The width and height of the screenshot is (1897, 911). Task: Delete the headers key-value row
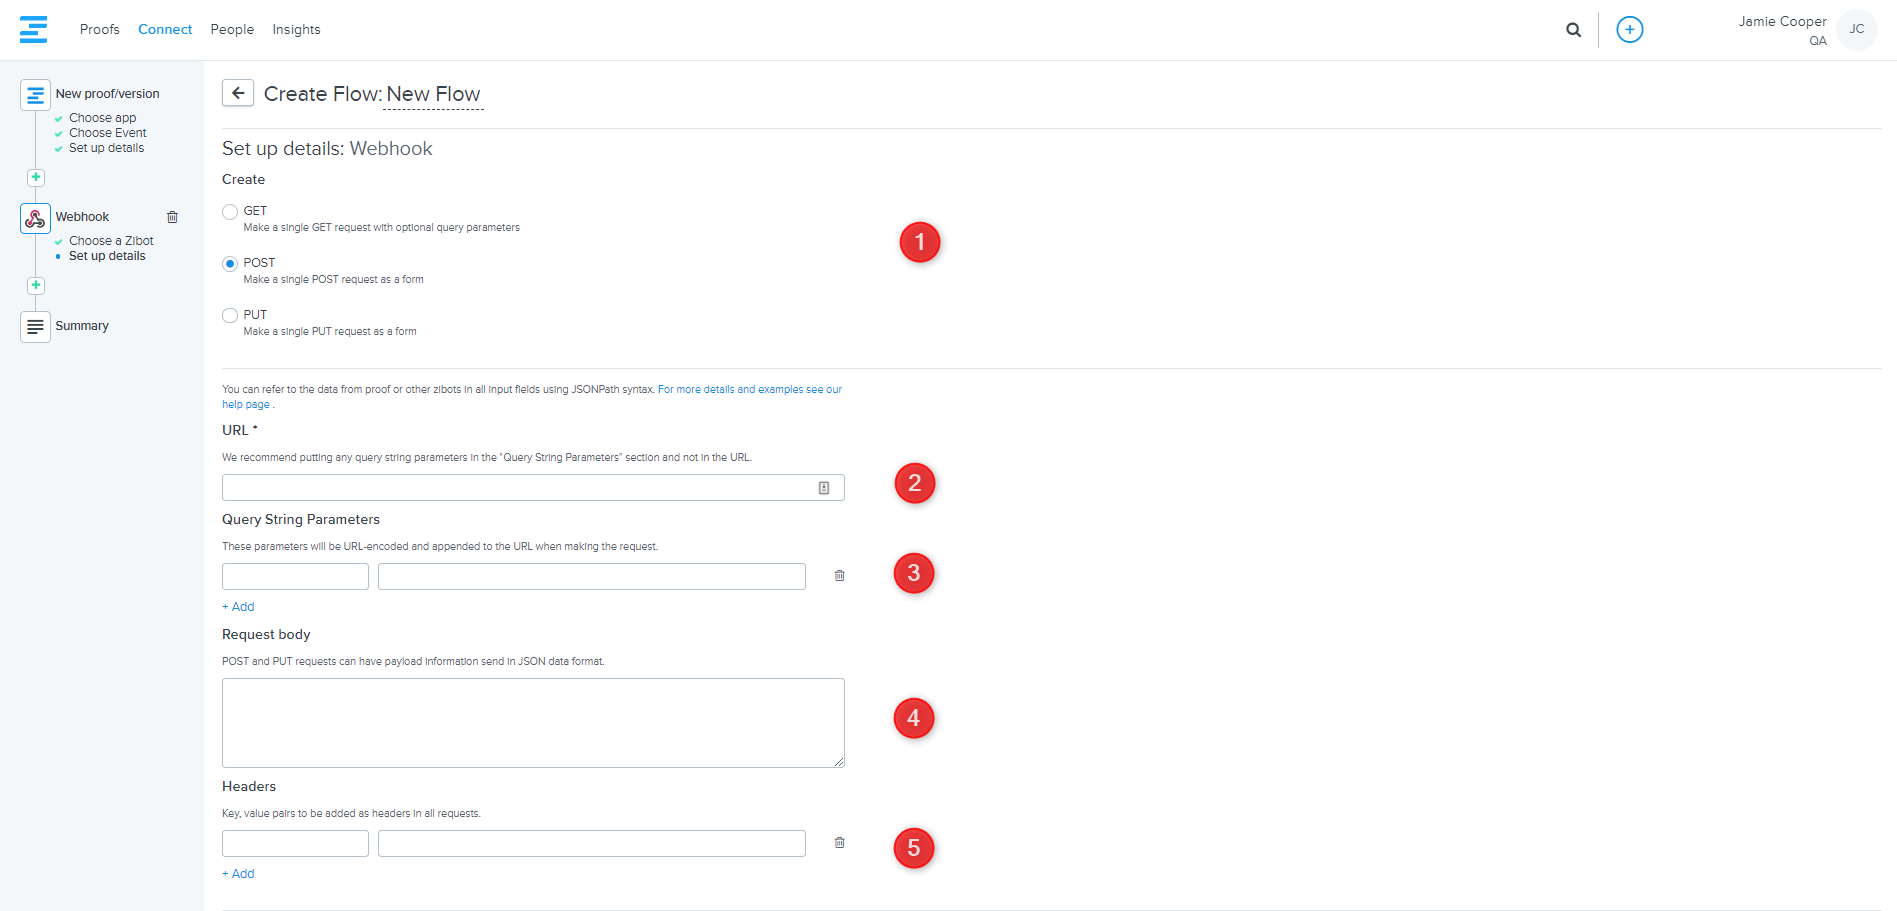pyautogui.click(x=839, y=843)
